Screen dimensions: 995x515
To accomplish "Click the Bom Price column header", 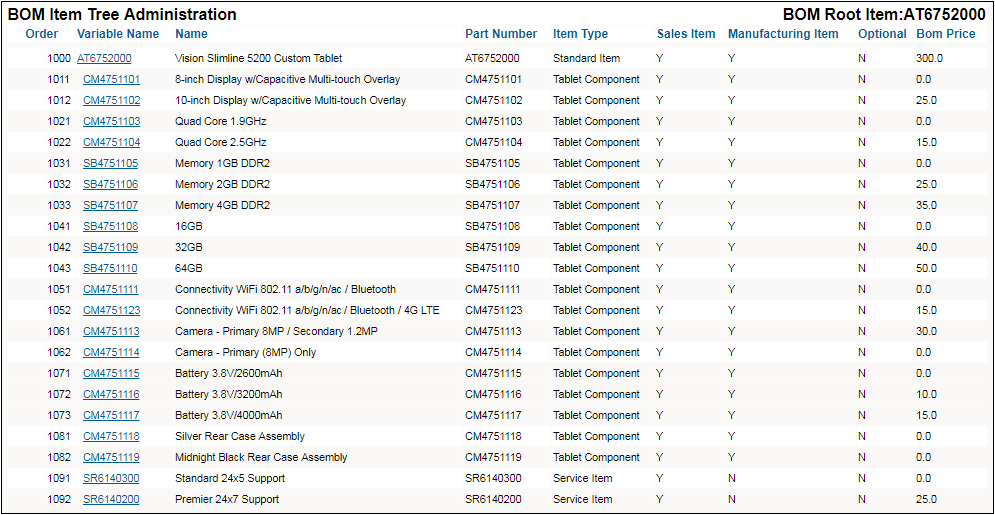I will (x=946, y=34).
